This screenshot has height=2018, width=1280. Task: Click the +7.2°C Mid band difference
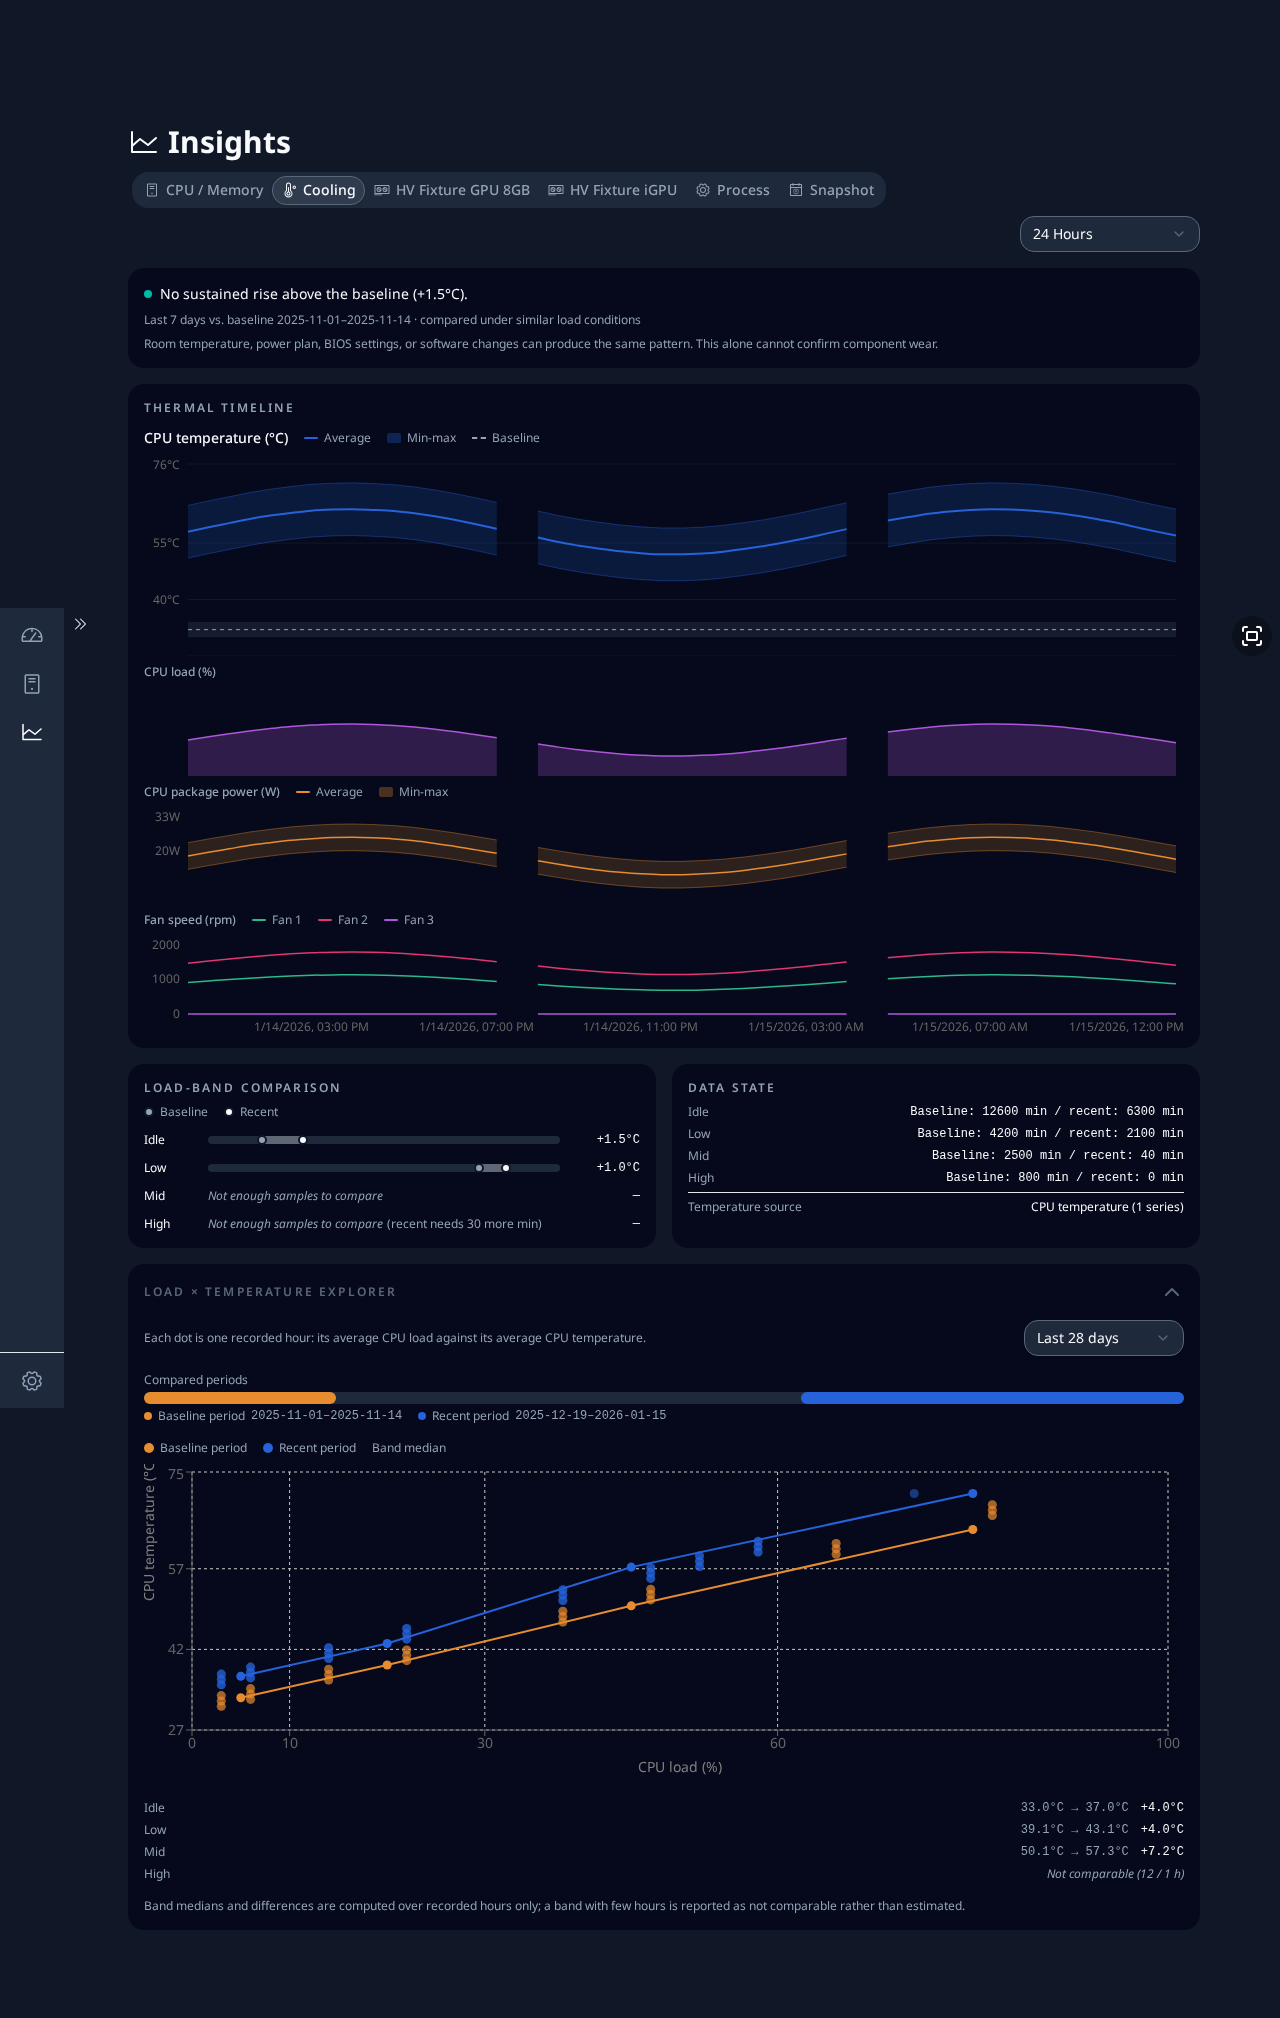pos(1162,1852)
